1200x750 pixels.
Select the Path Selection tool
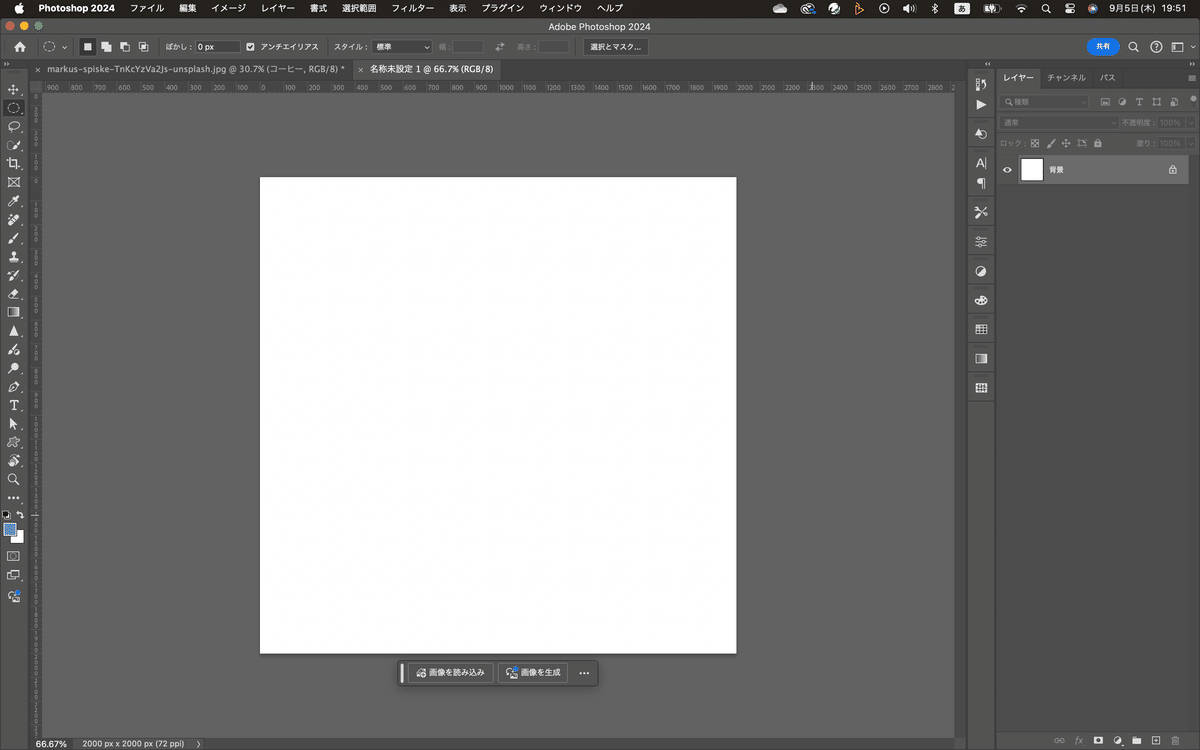point(14,424)
